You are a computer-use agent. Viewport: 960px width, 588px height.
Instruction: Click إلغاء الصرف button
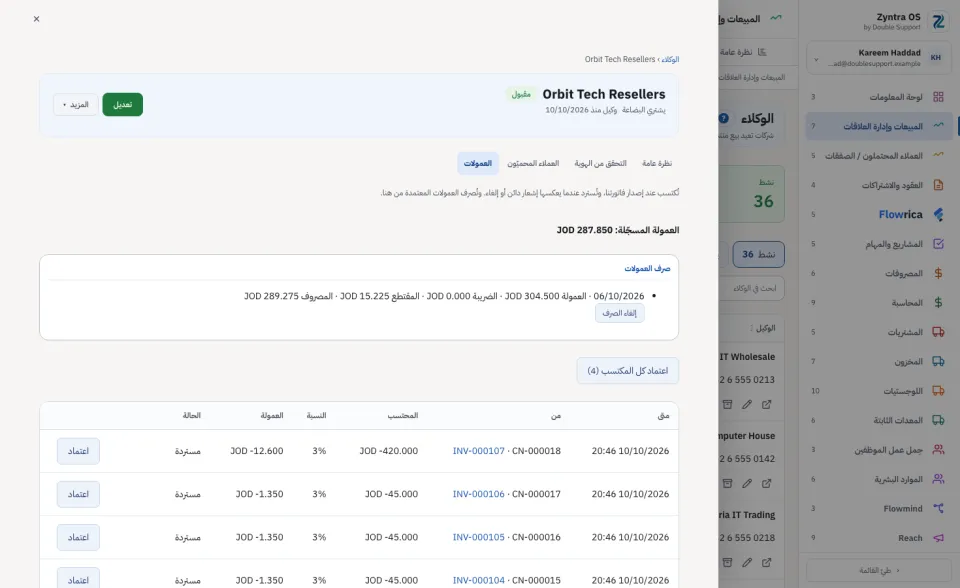[x=619, y=313]
